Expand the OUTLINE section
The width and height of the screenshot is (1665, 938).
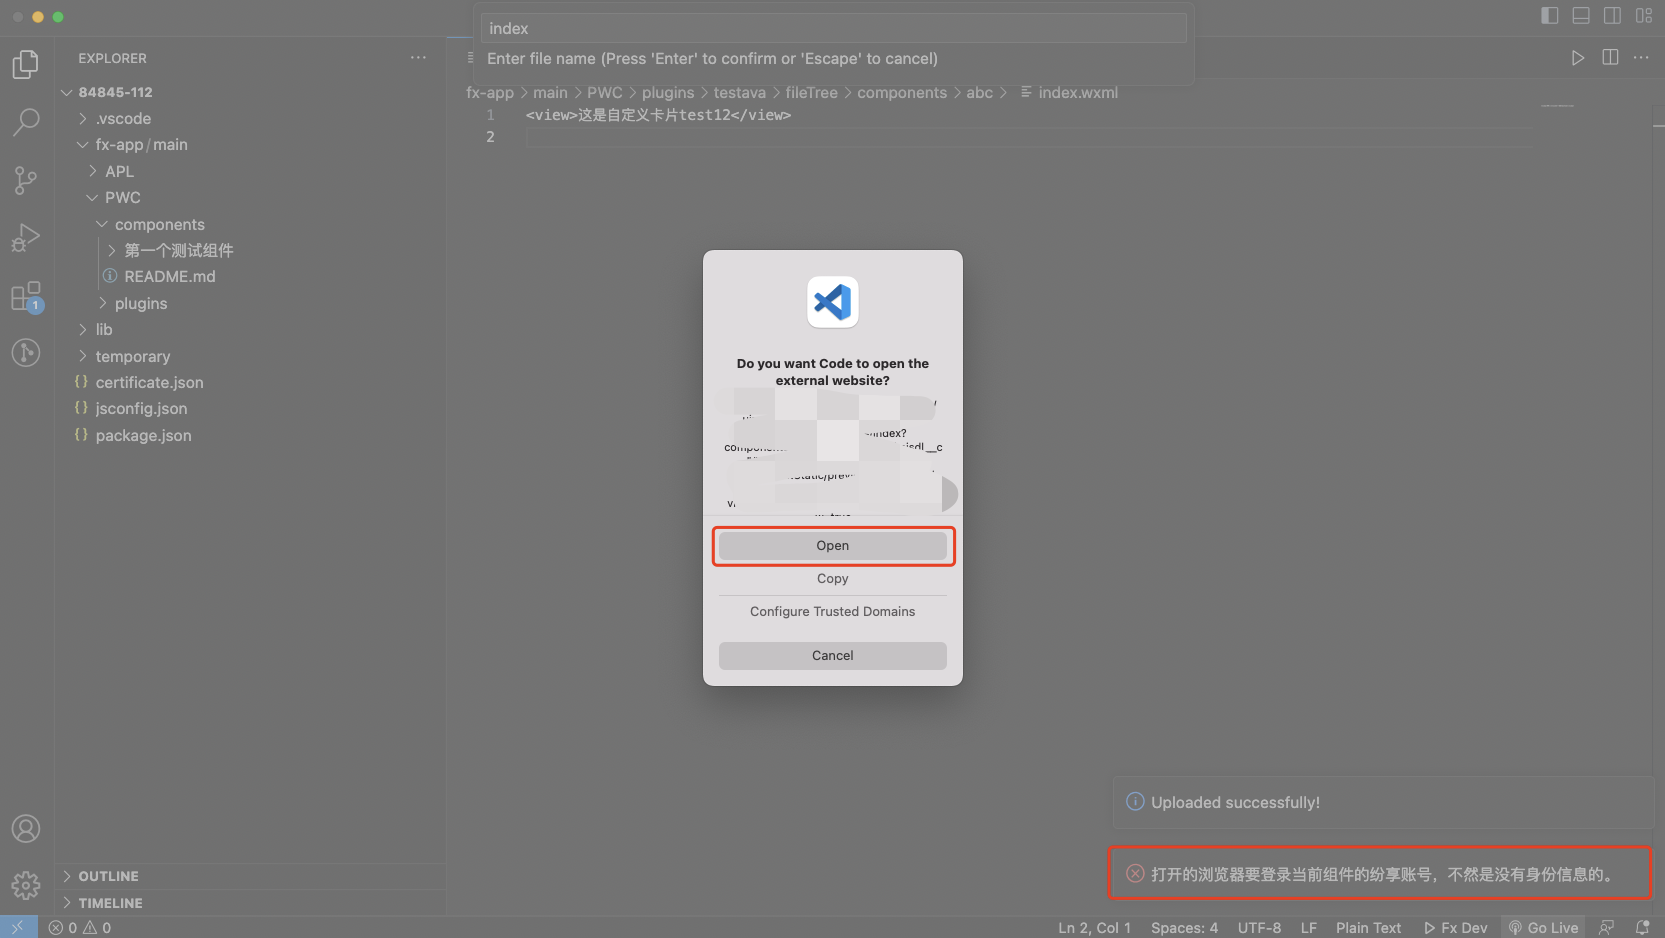click(x=250, y=876)
